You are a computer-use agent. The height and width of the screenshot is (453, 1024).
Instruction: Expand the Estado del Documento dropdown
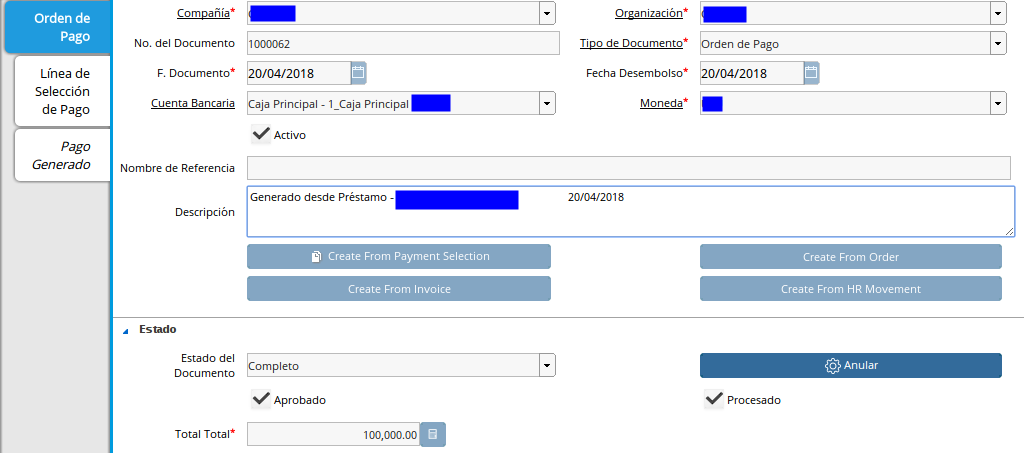(x=547, y=366)
